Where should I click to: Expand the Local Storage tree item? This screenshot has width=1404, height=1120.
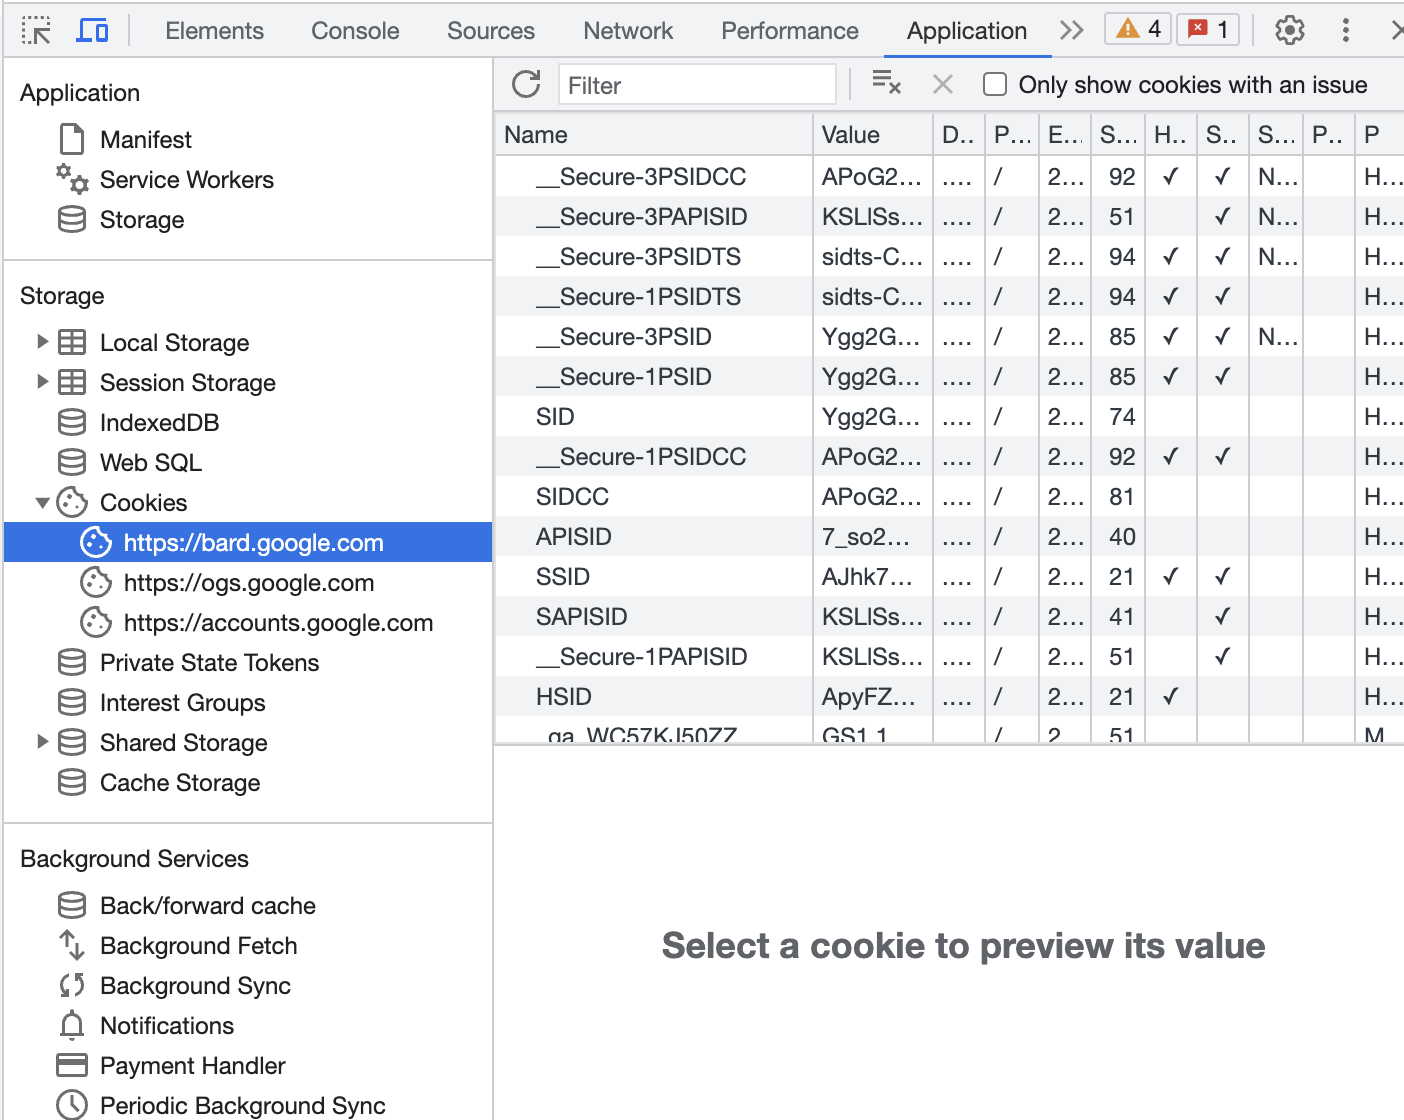[42, 341]
